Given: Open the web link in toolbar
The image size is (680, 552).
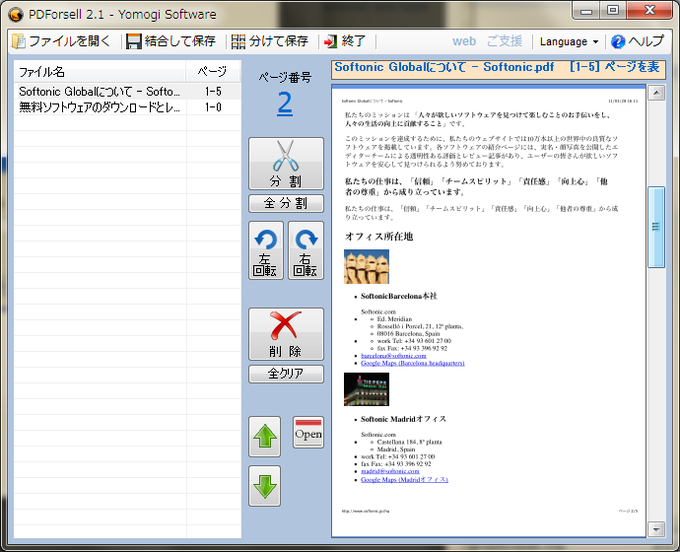Looking at the screenshot, I should [x=464, y=42].
